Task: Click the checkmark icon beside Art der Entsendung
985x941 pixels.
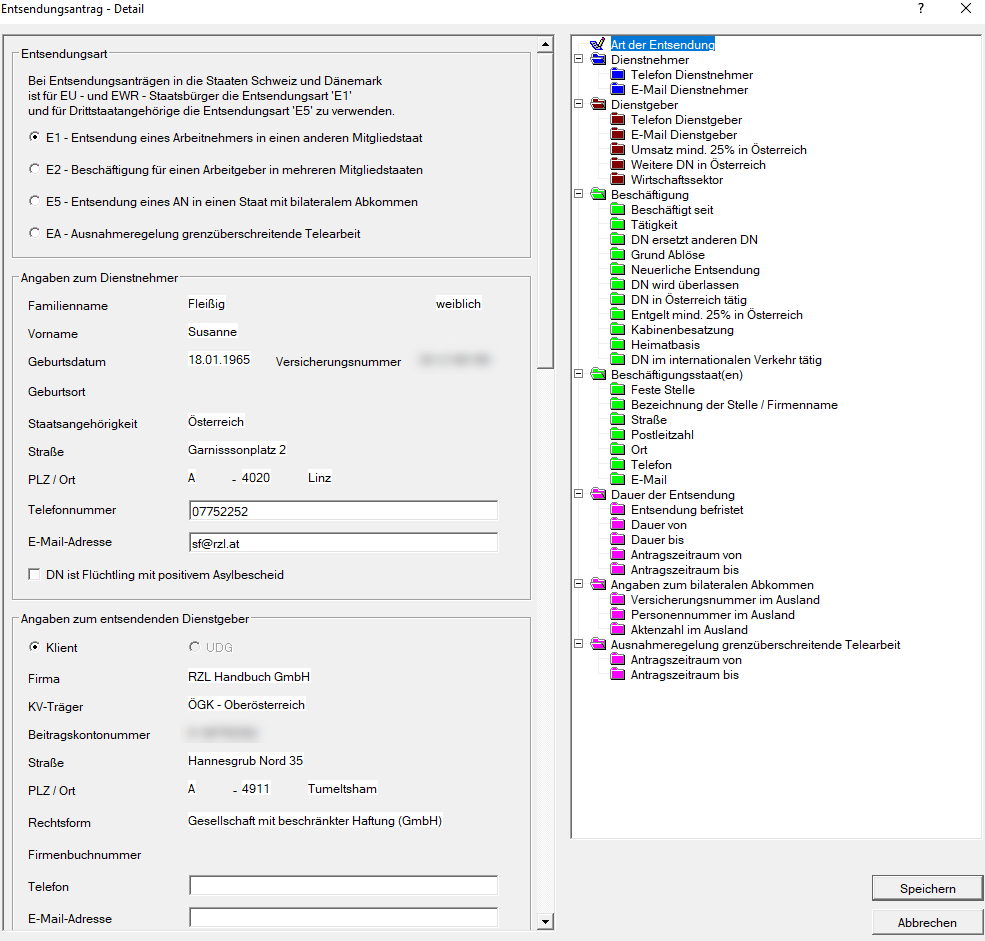Action: (x=598, y=45)
